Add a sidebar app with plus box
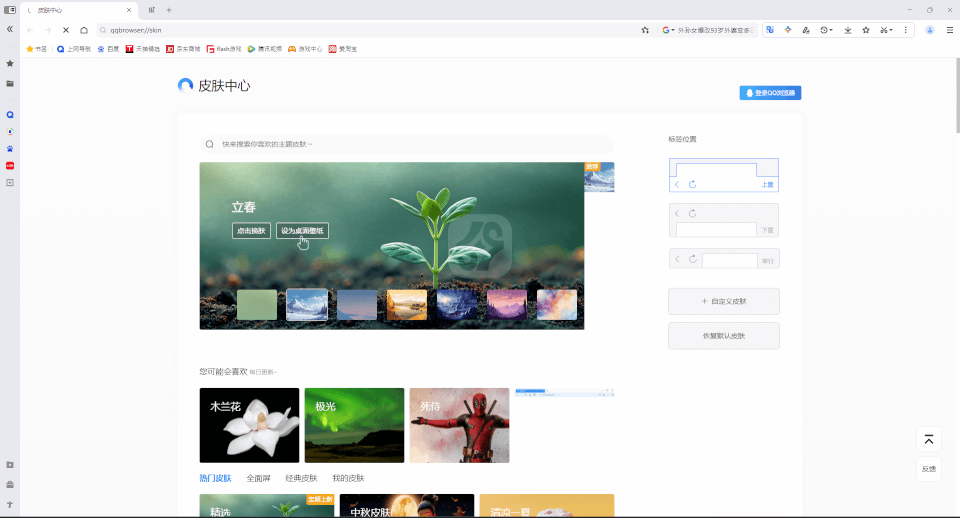The image size is (960, 518). [x=10, y=182]
